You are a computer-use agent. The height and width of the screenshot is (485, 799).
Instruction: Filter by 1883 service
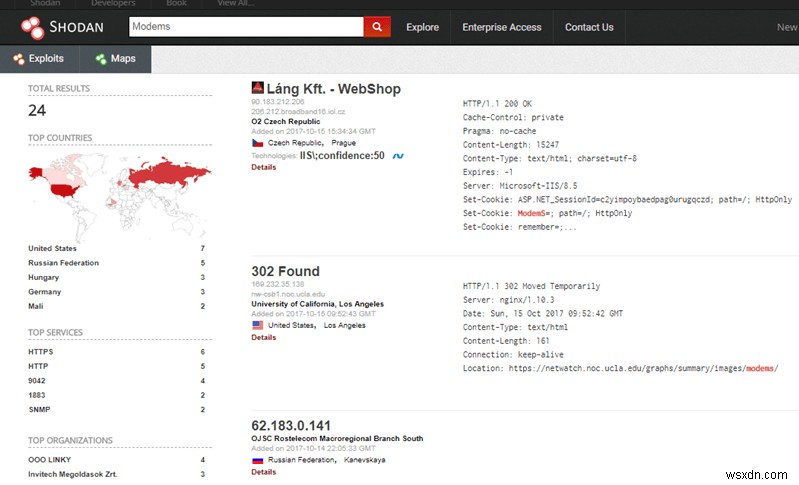[x=37, y=395]
